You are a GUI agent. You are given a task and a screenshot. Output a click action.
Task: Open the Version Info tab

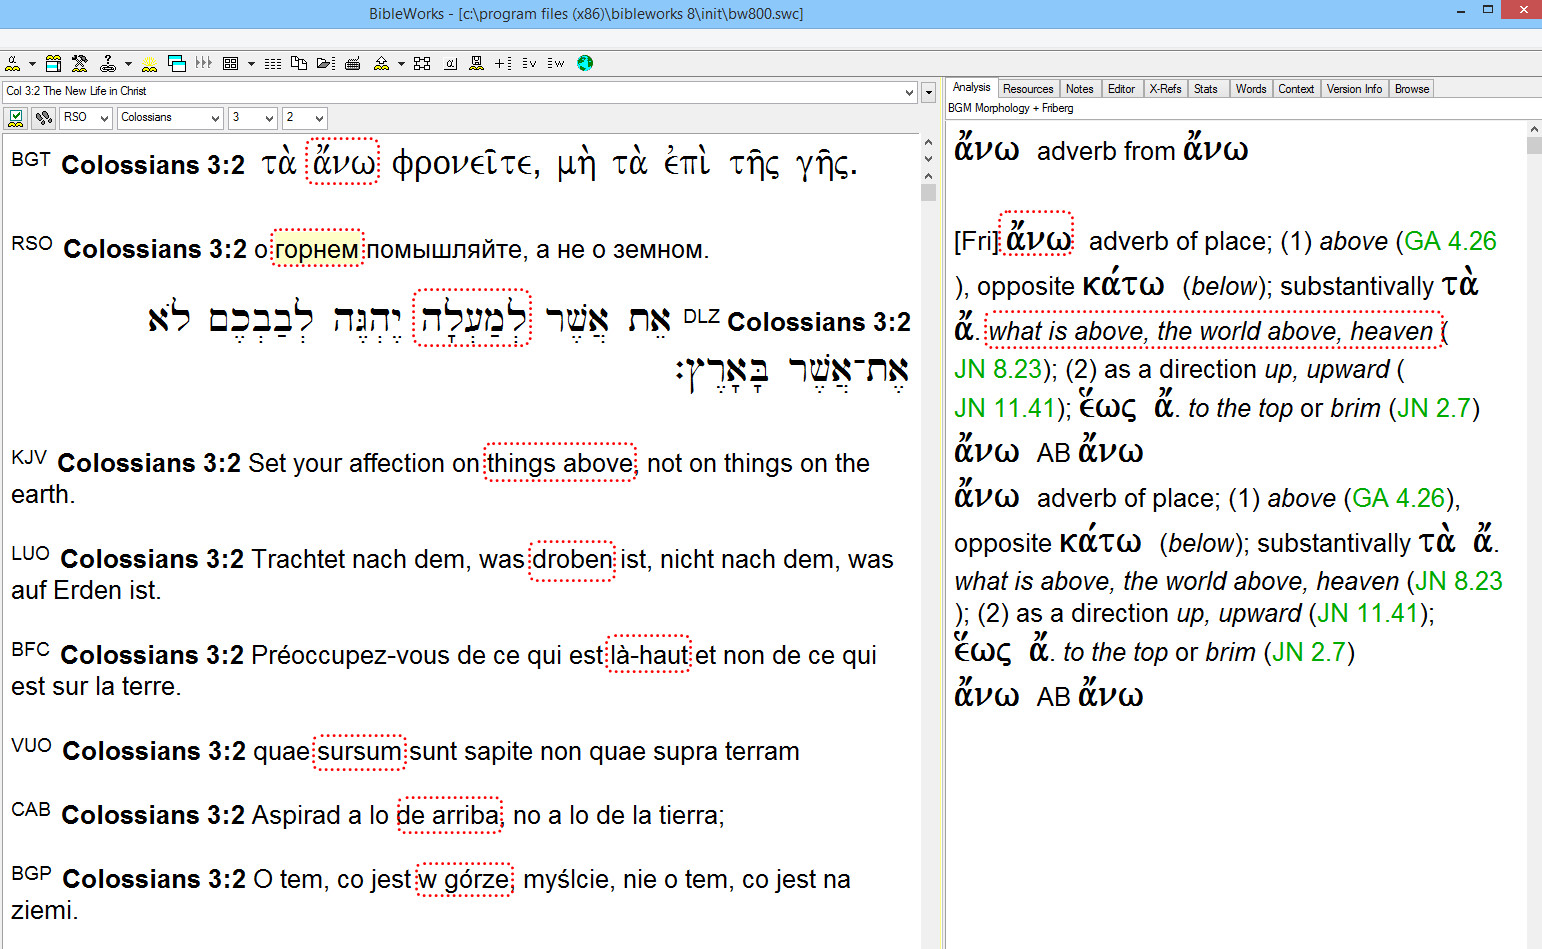click(1354, 89)
